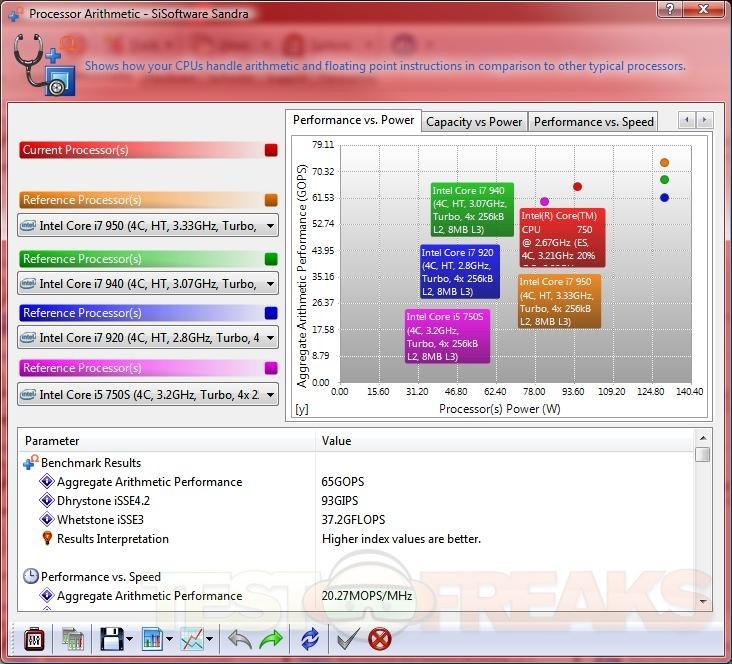Switch to the Capacity vs Power tab
Screen dimensions: 732x664
pyautogui.click(x=474, y=122)
